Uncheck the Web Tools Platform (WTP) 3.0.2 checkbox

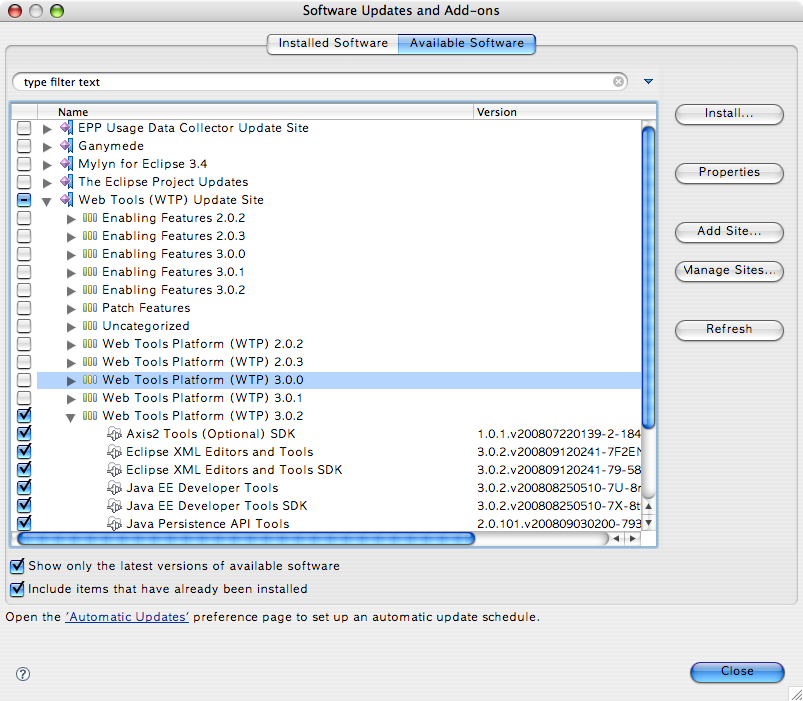tap(24, 415)
